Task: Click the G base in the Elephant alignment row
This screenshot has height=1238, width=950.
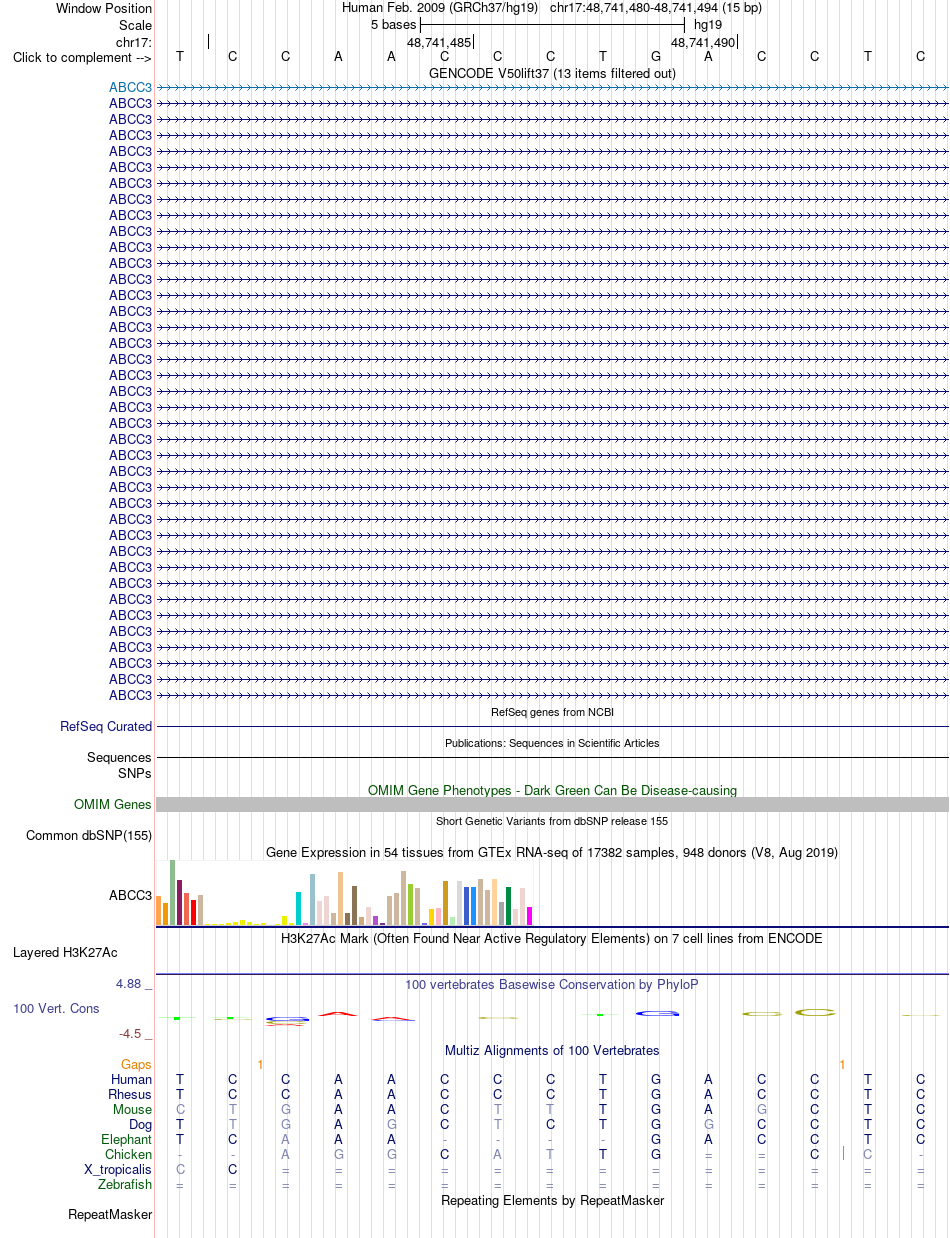Action: point(656,1140)
